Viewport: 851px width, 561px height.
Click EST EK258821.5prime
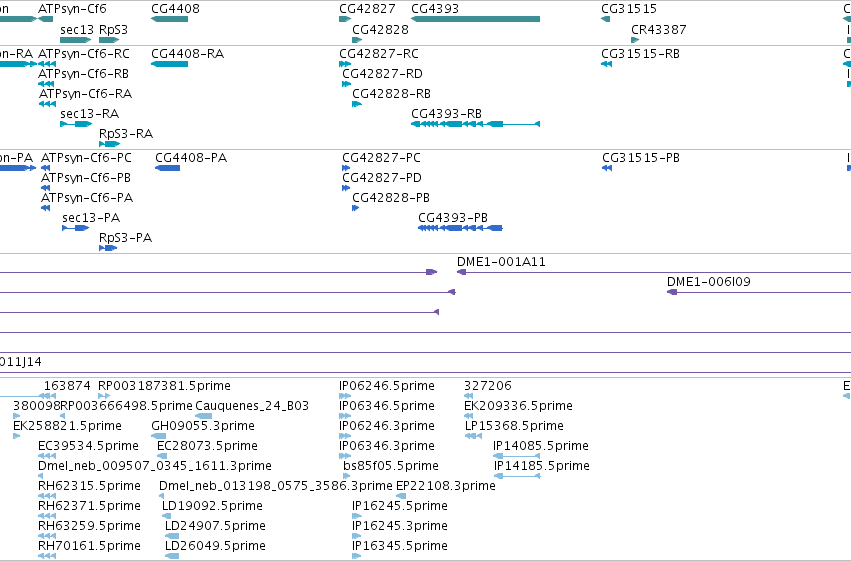(x=67, y=426)
